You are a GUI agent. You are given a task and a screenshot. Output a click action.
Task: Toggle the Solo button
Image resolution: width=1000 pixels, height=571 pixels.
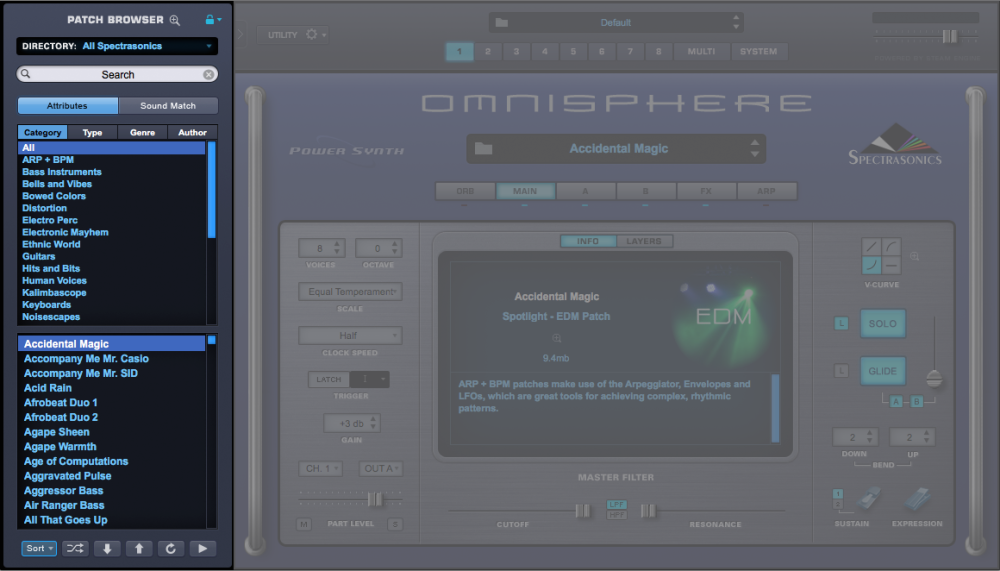pyautogui.click(x=883, y=323)
